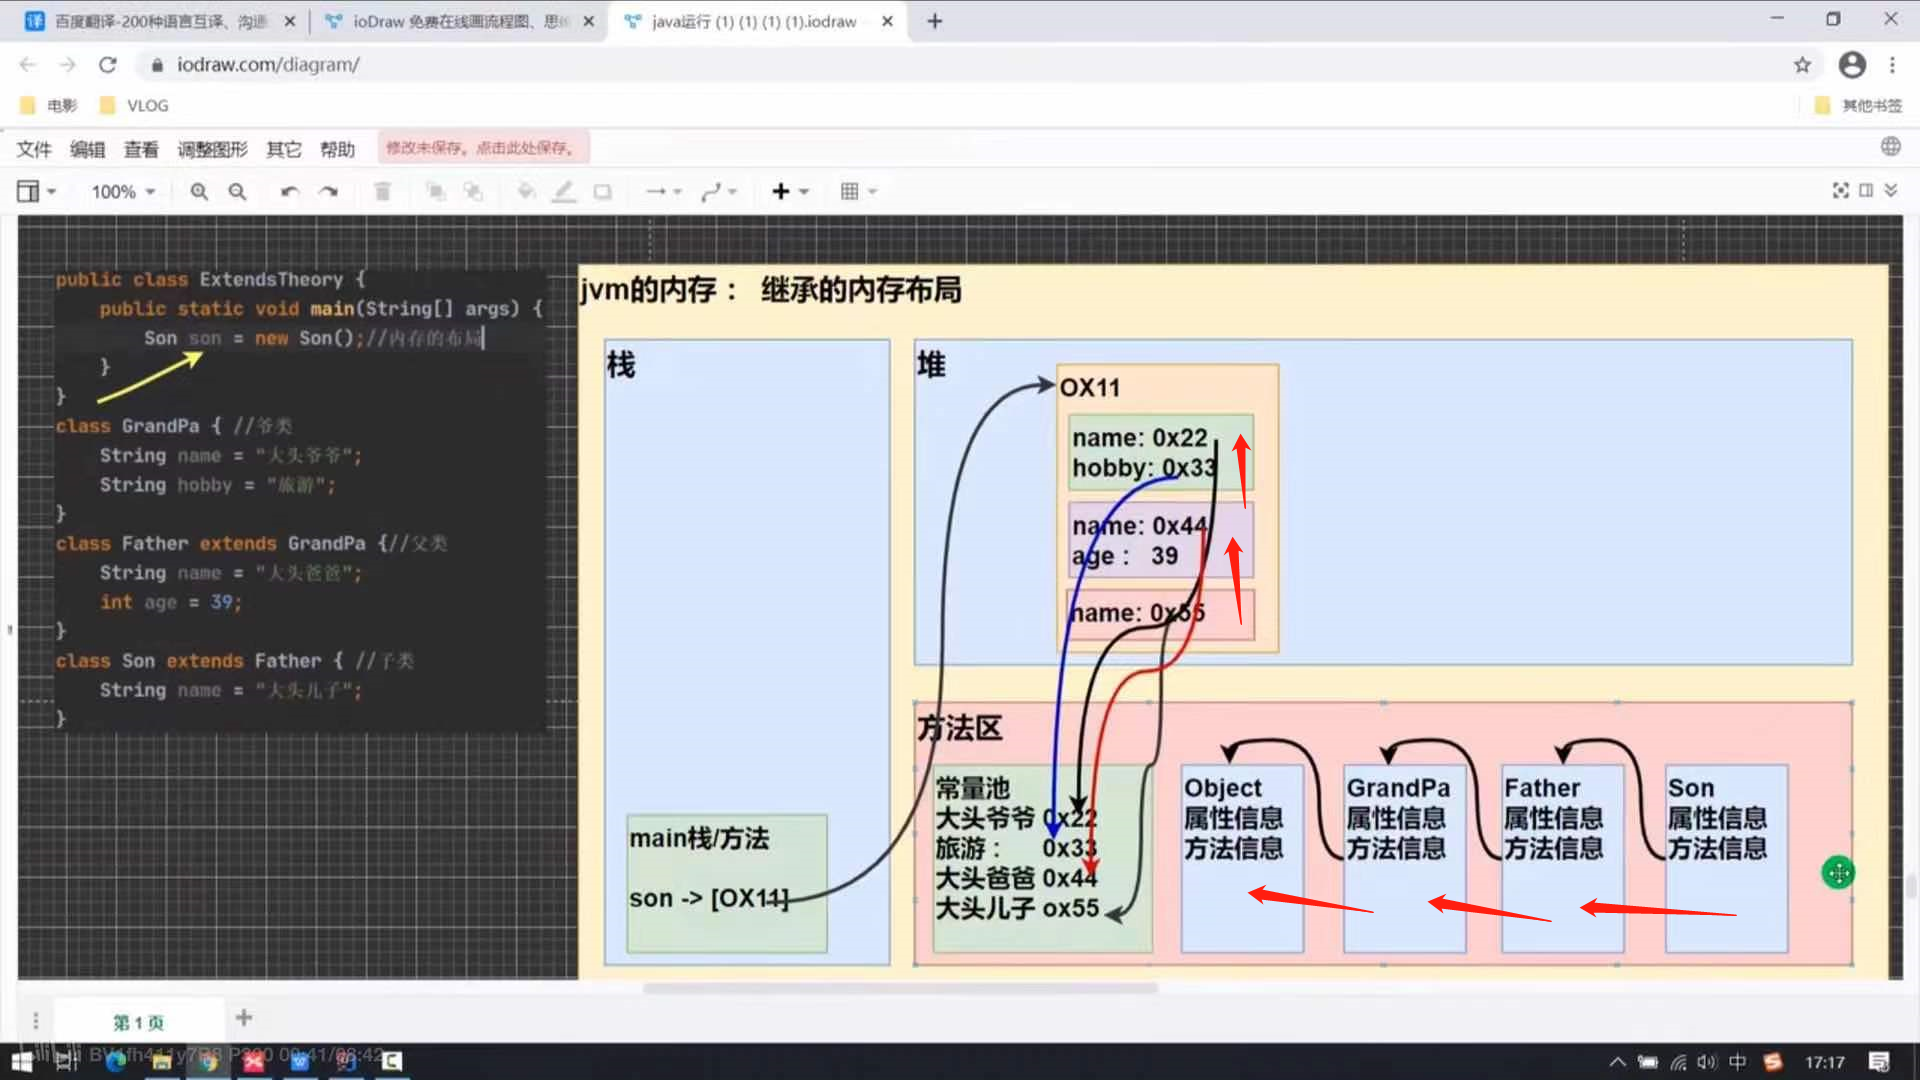Switch to the 百度翻译 browser tab
This screenshot has height=1080, width=1920.
point(158,21)
